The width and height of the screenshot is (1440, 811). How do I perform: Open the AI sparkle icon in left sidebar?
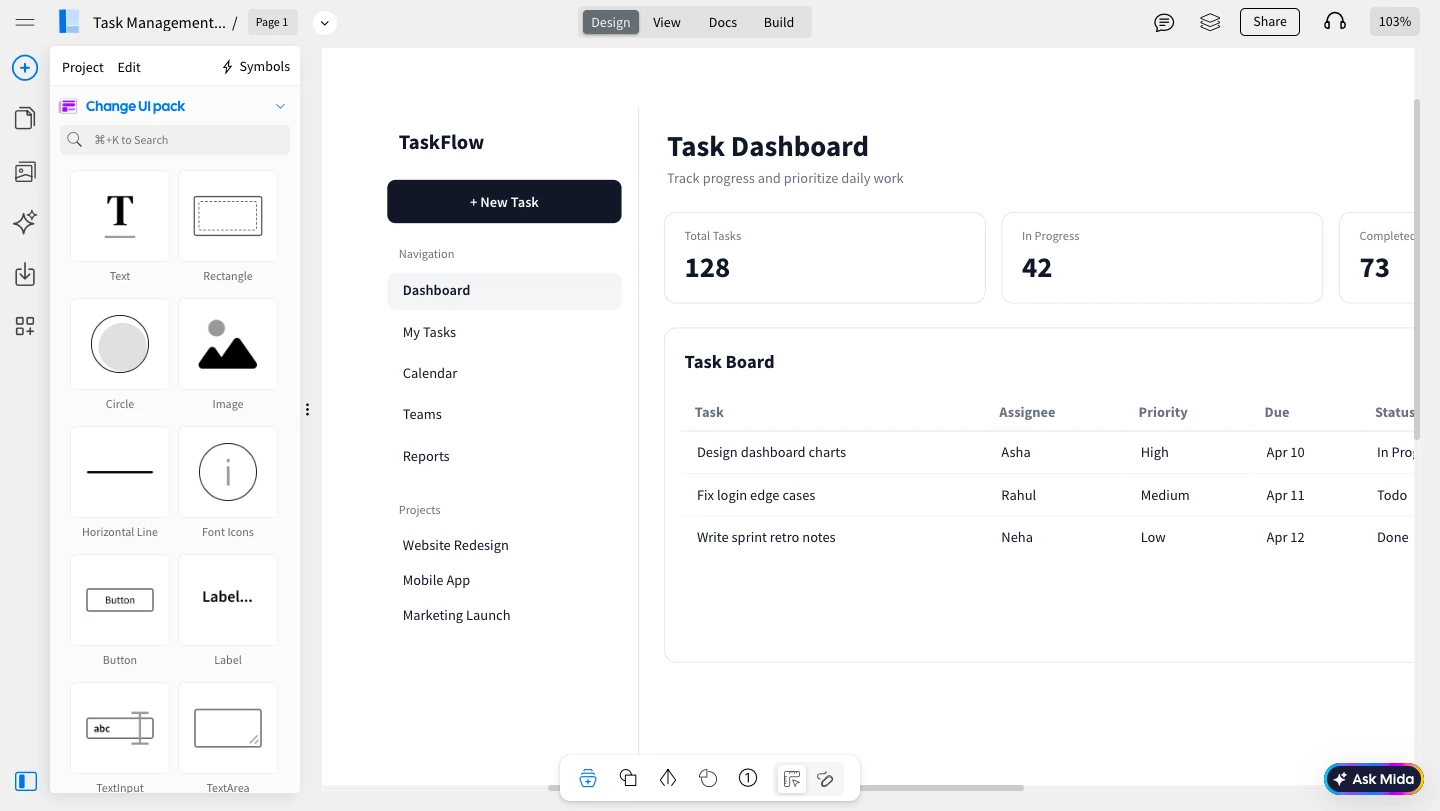pyautogui.click(x=25, y=222)
